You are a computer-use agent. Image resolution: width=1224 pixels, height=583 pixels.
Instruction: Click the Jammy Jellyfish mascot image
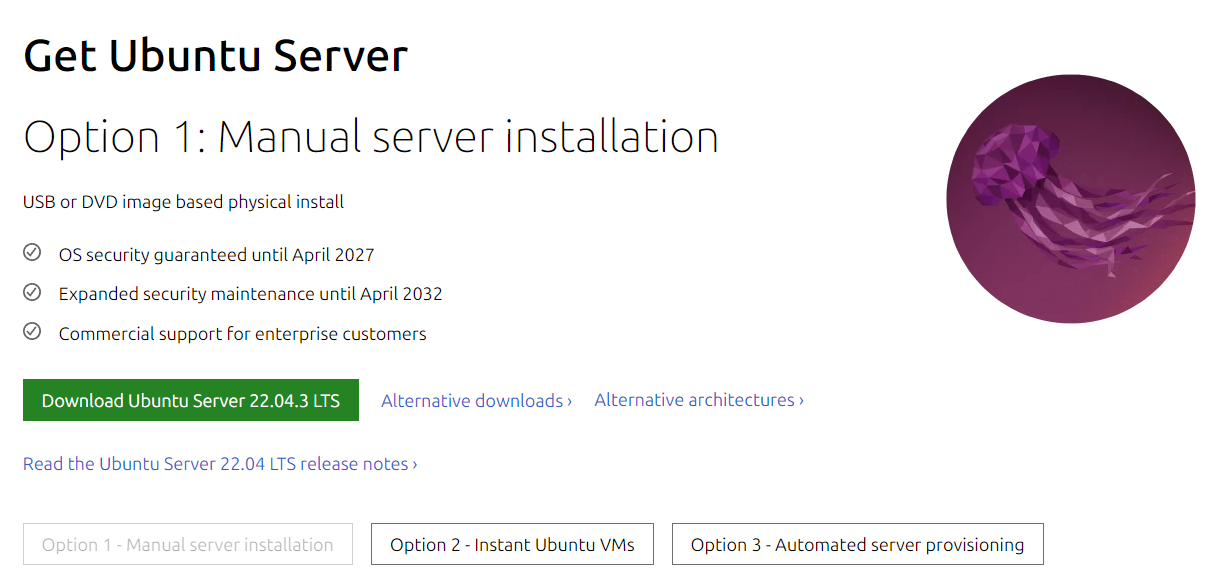[x=1071, y=199]
